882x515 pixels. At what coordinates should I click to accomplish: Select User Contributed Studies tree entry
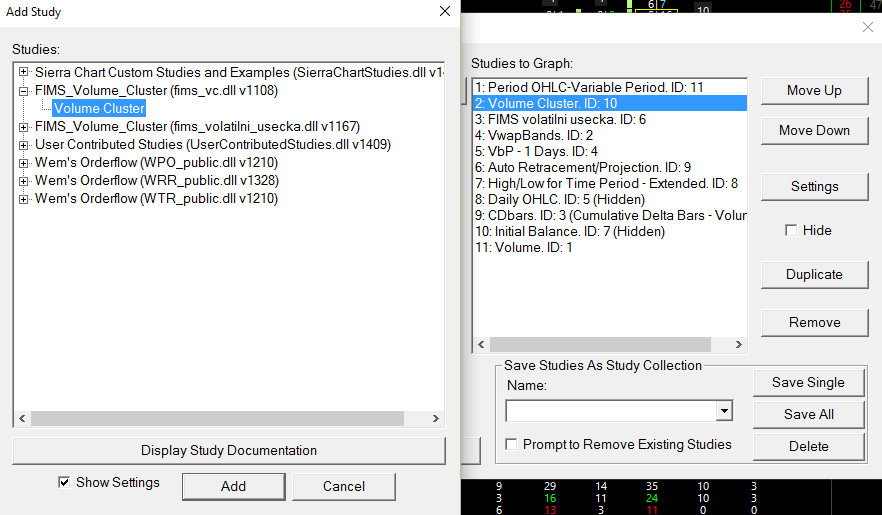pos(213,144)
